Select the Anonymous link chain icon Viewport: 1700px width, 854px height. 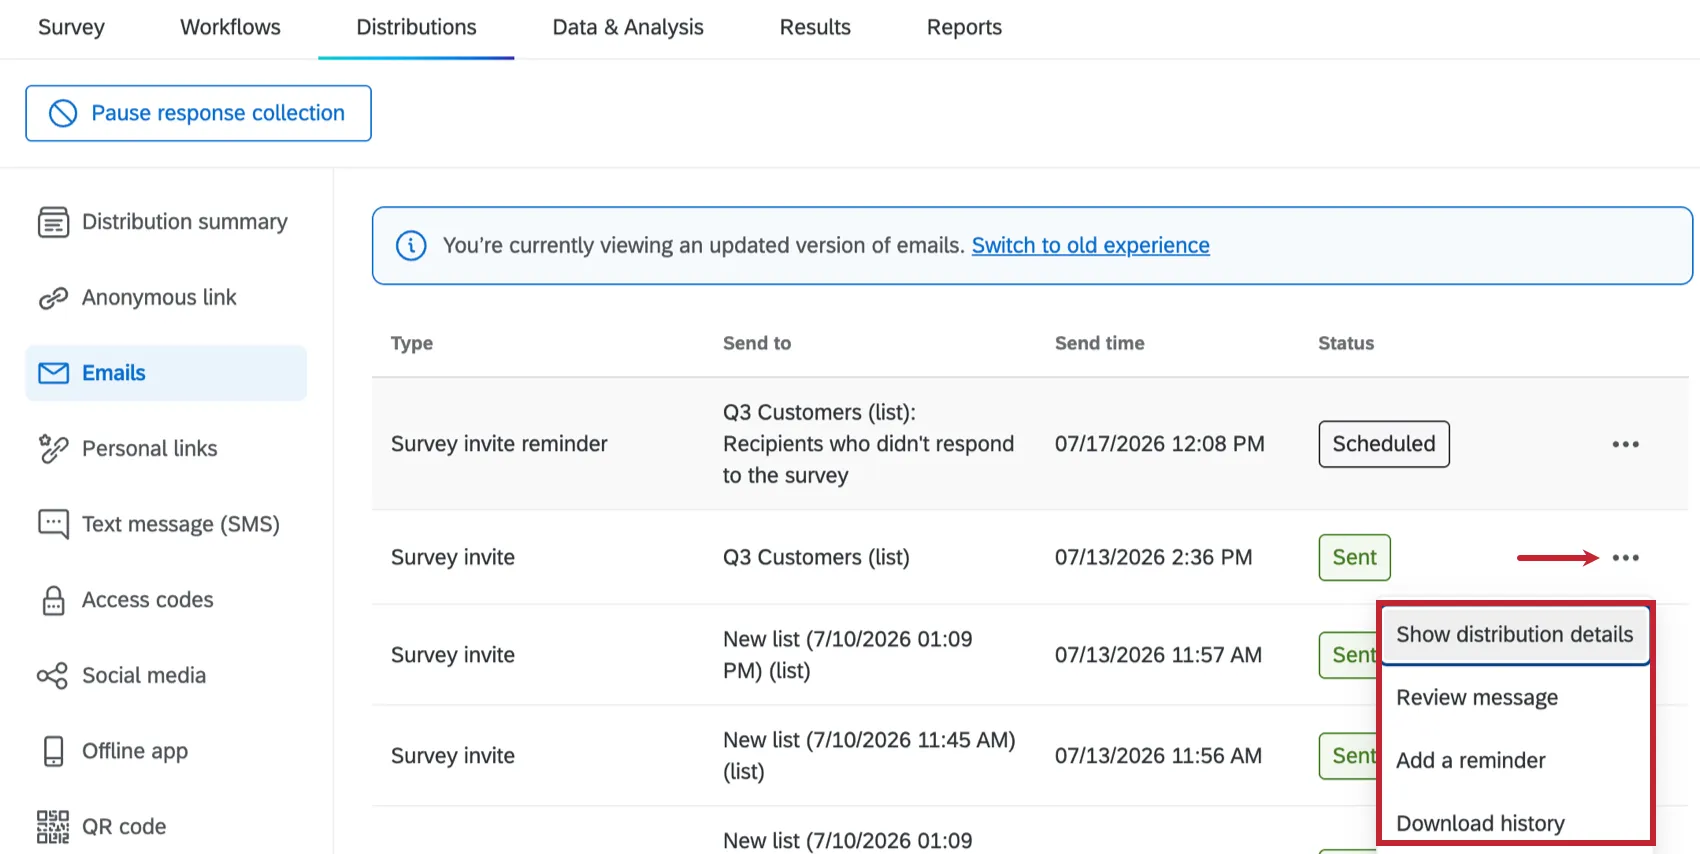[53, 298]
